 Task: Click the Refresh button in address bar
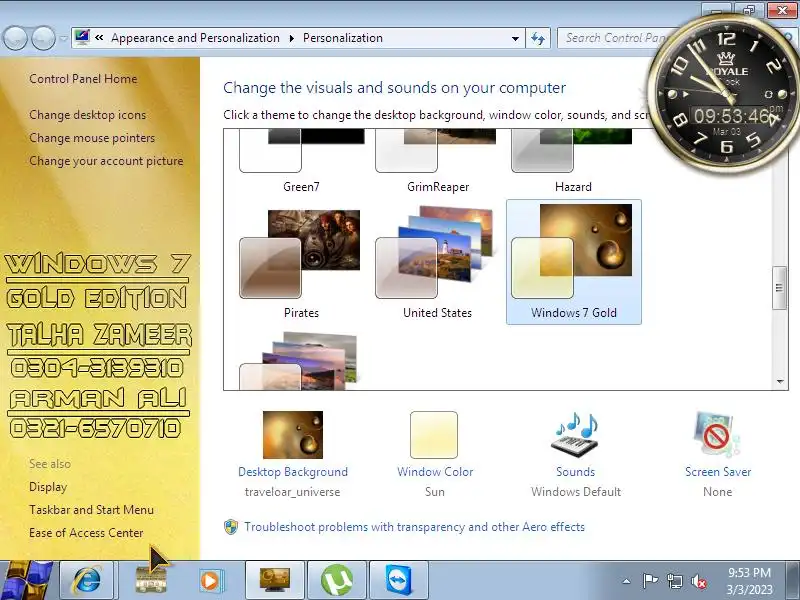(x=538, y=38)
